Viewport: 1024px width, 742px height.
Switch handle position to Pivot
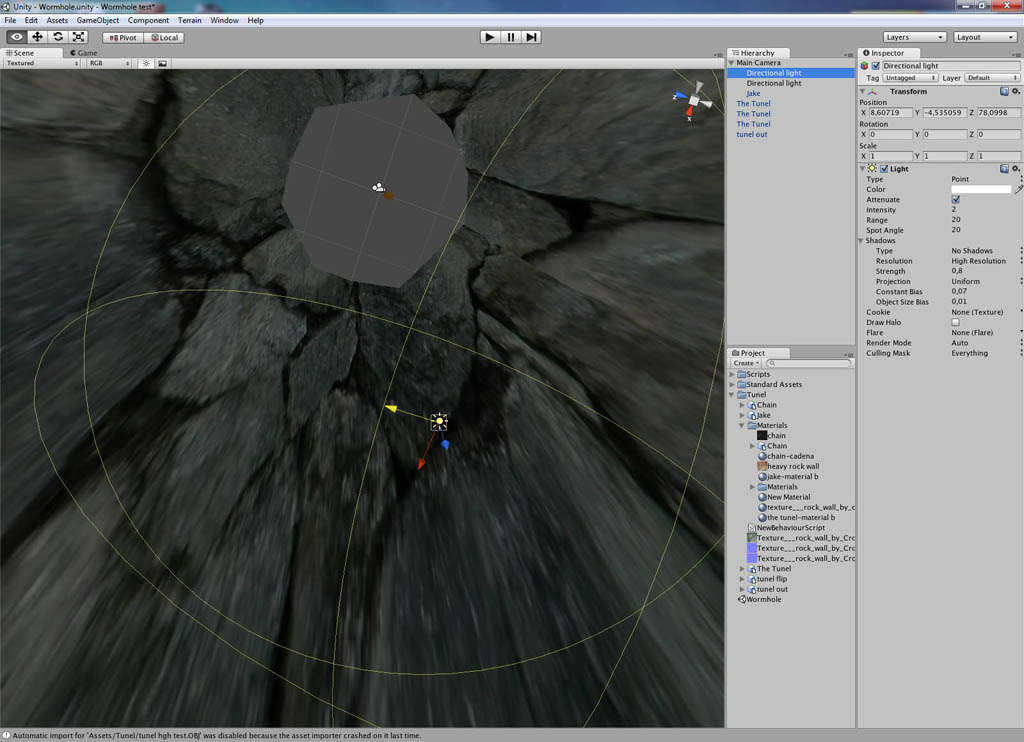pyautogui.click(x=122, y=37)
